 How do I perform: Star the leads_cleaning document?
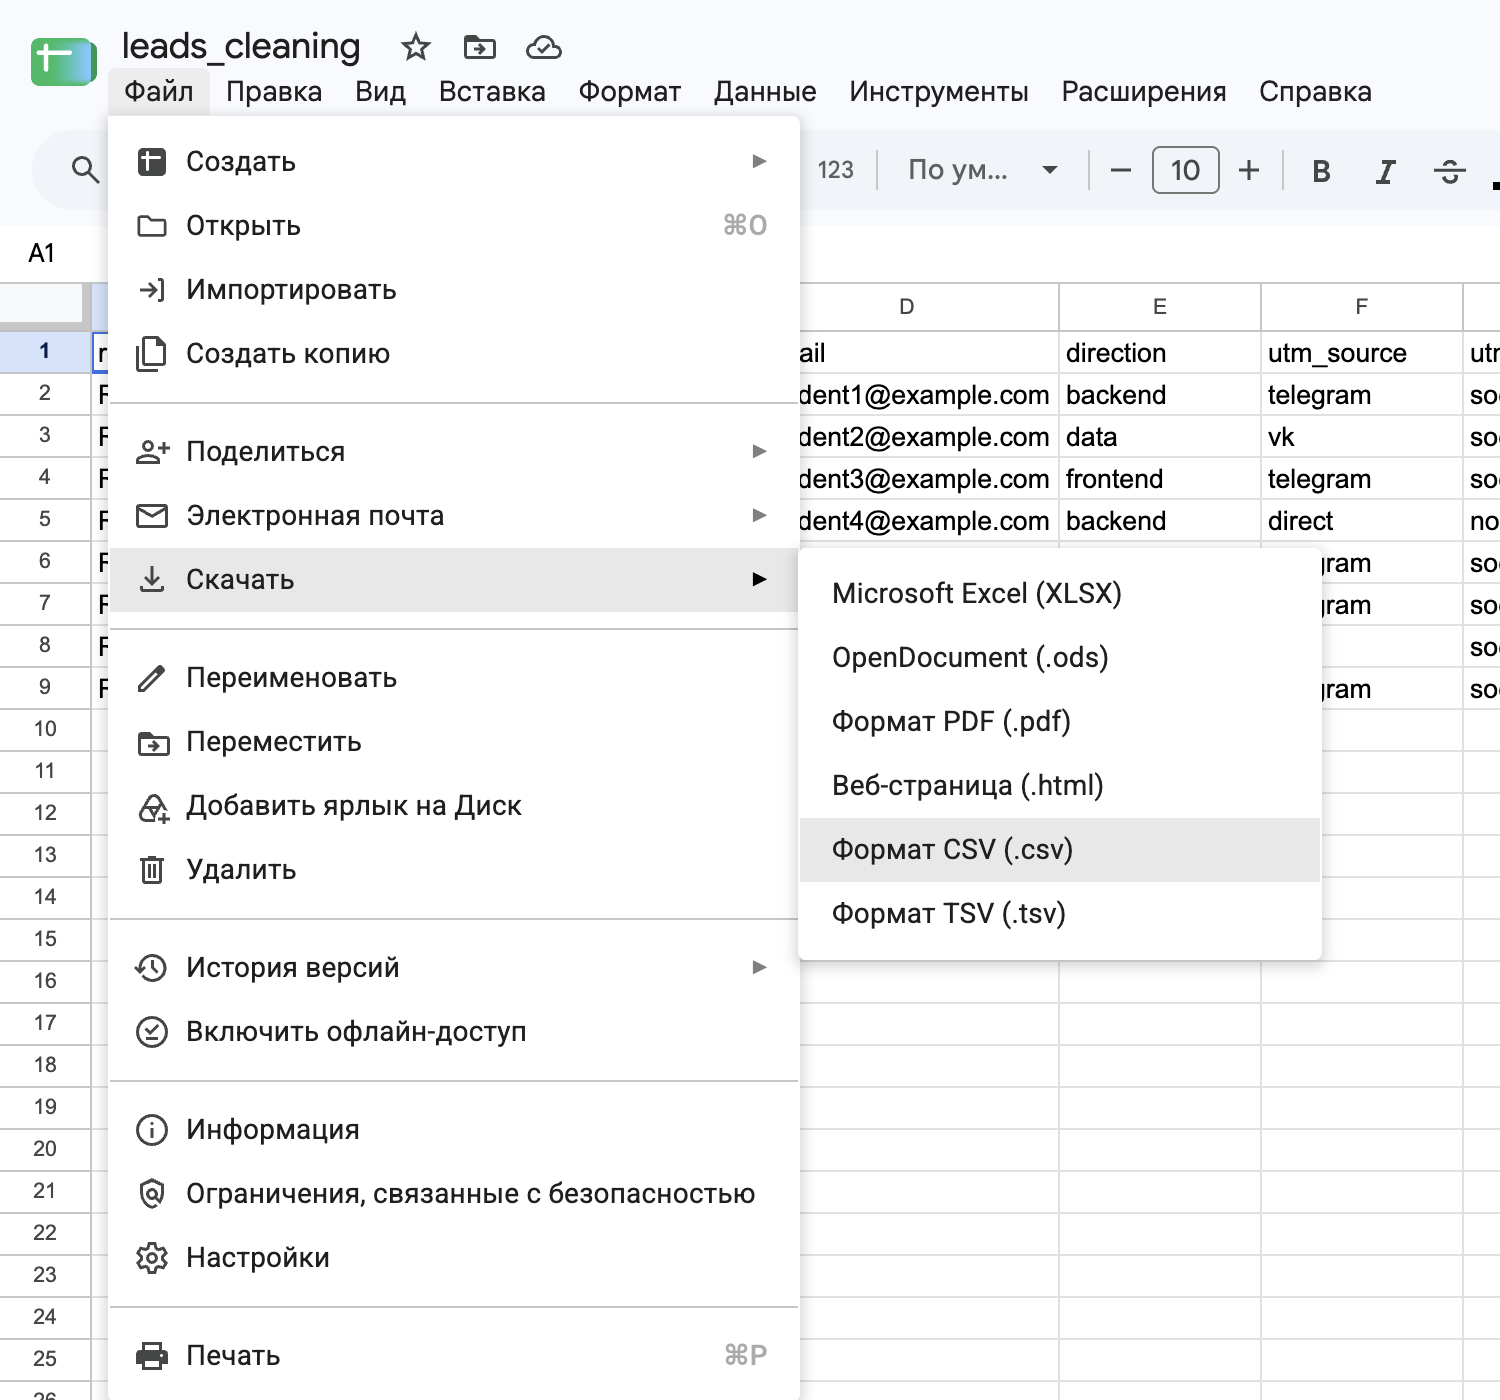415,47
